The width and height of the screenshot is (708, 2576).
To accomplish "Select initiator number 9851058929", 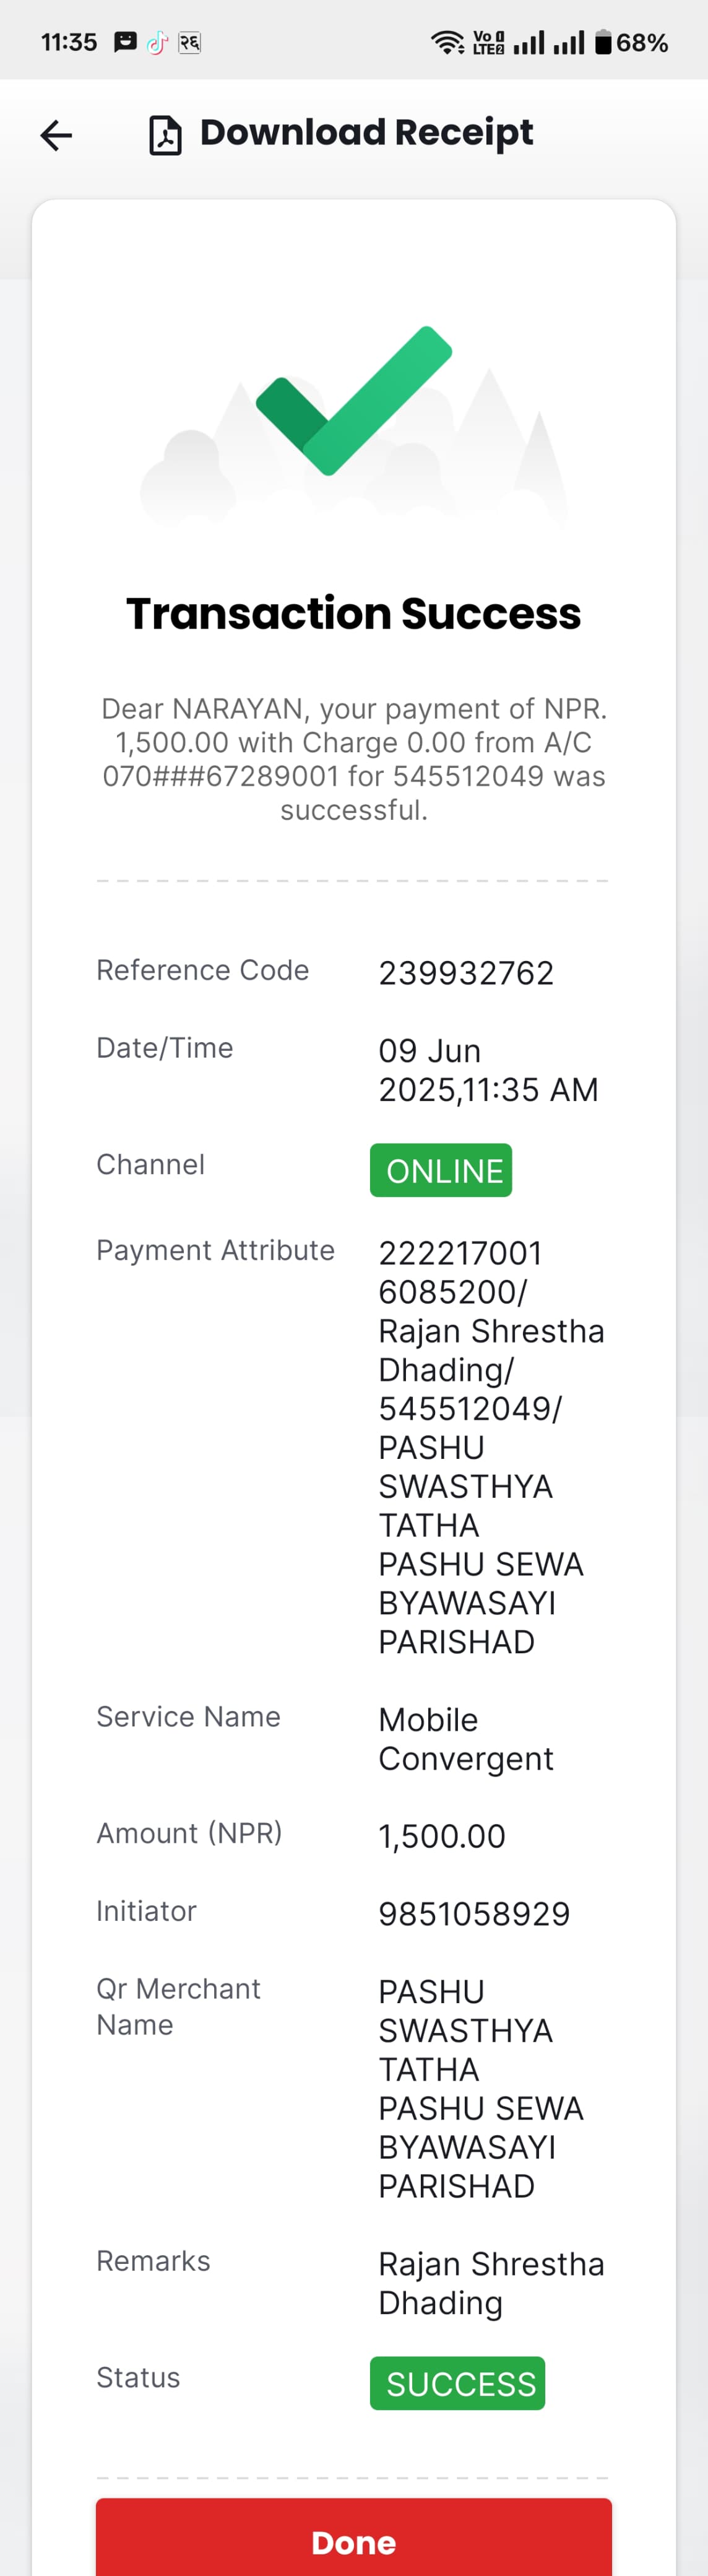I will pyautogui.click(x=474, y=1914).
